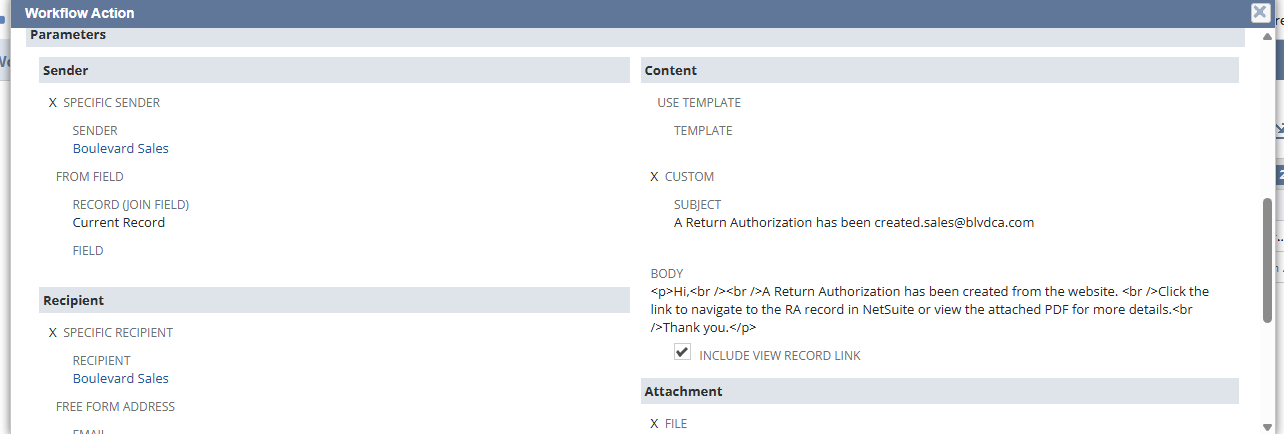
Task: Click the scrollbar up arrow
Action: pyautogui.click(x=1268, y=38)
